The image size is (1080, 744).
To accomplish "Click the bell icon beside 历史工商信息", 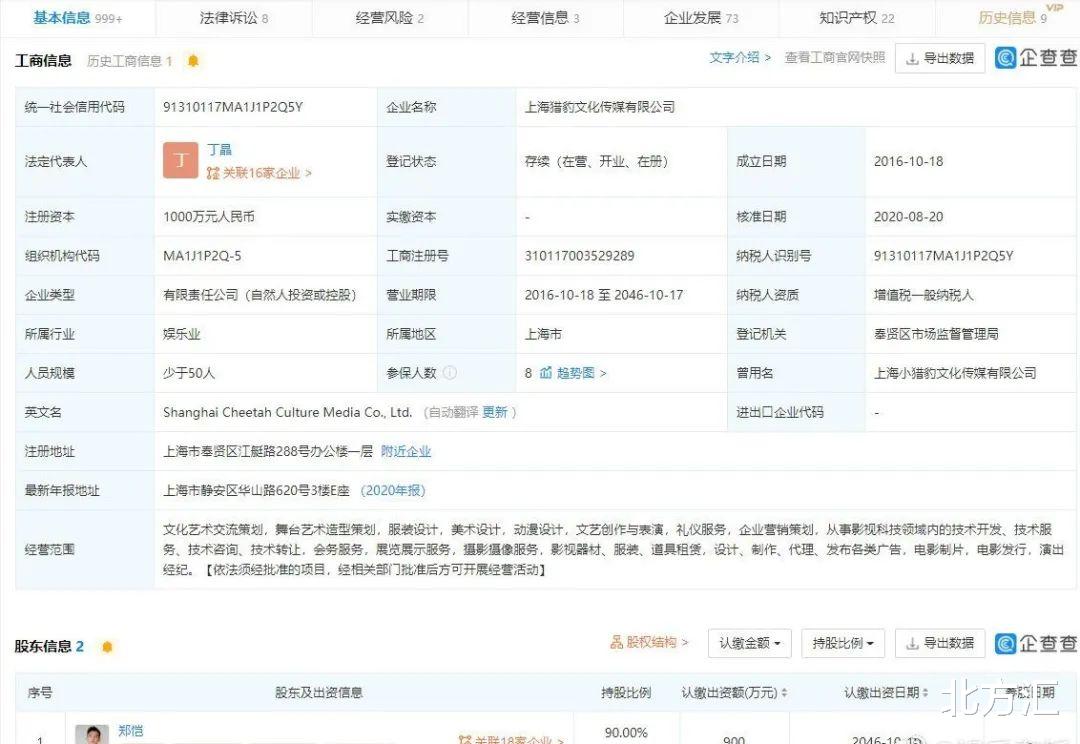I will pos(193,60).
